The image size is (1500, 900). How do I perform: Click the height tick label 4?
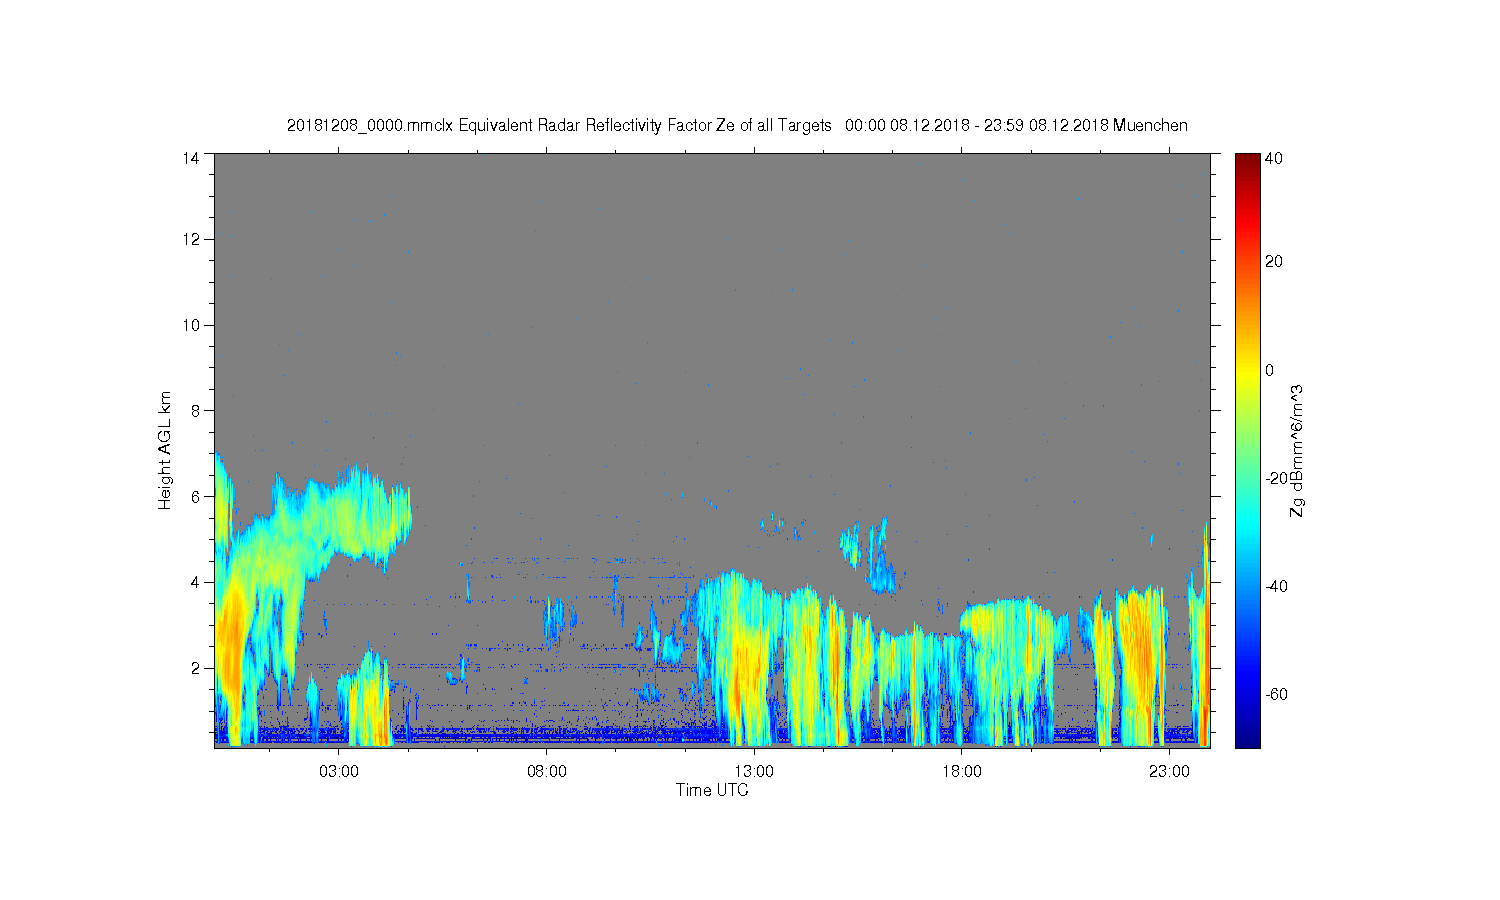tap(196, 582)
